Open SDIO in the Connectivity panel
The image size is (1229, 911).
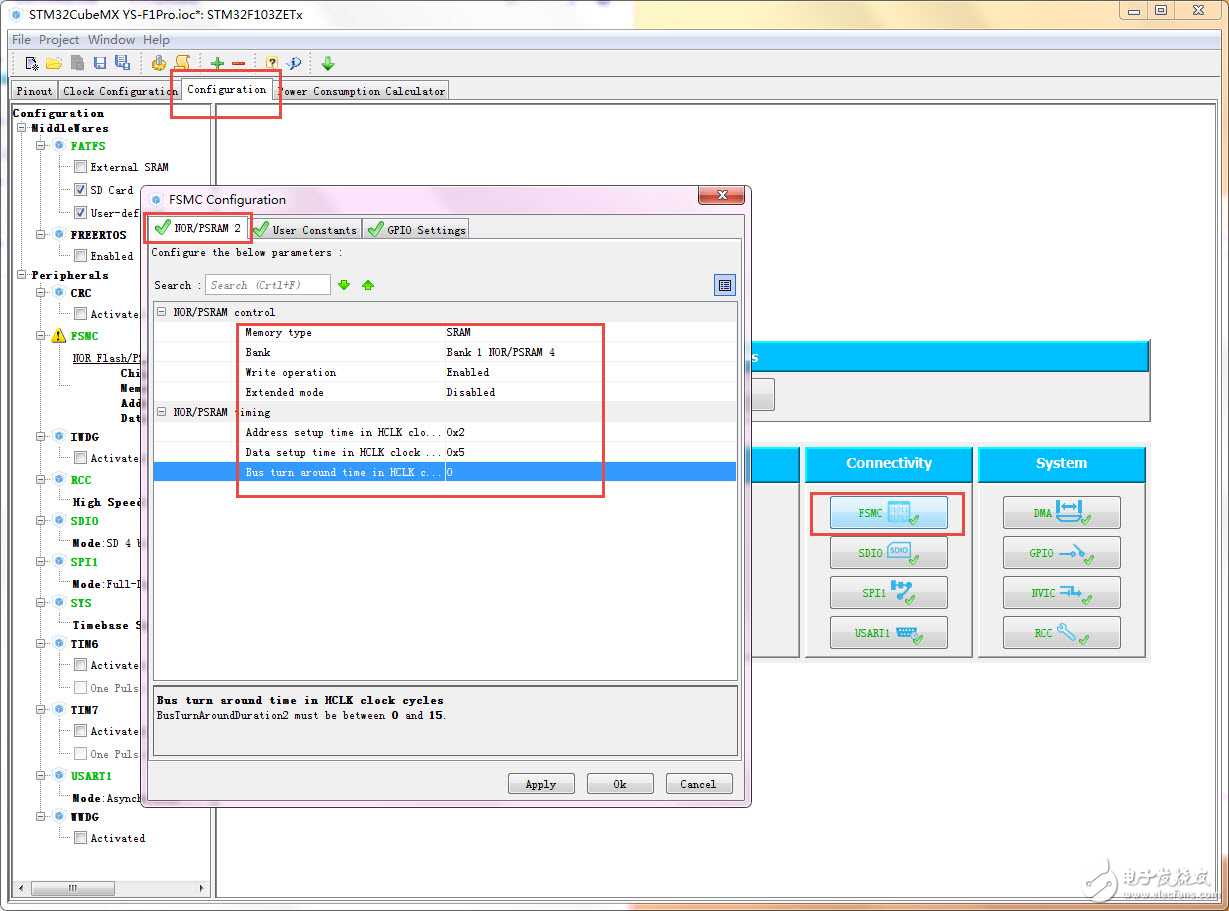888,553
